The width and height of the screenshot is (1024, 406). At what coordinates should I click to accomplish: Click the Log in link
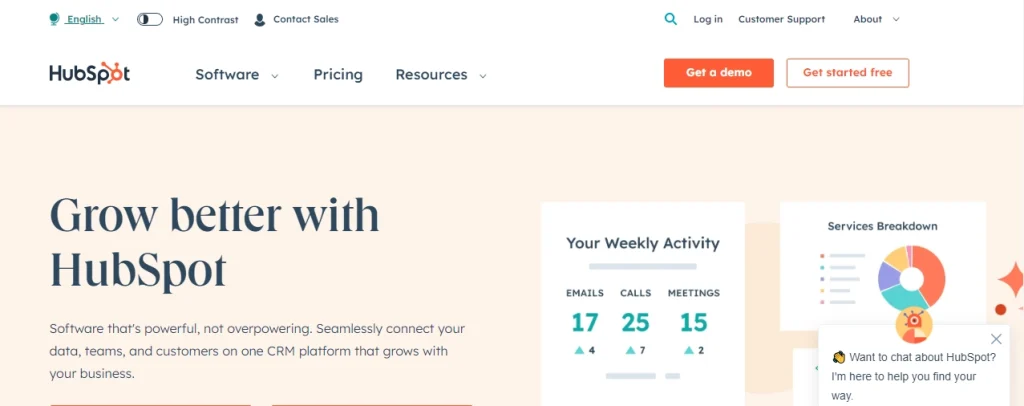point(708,19)
